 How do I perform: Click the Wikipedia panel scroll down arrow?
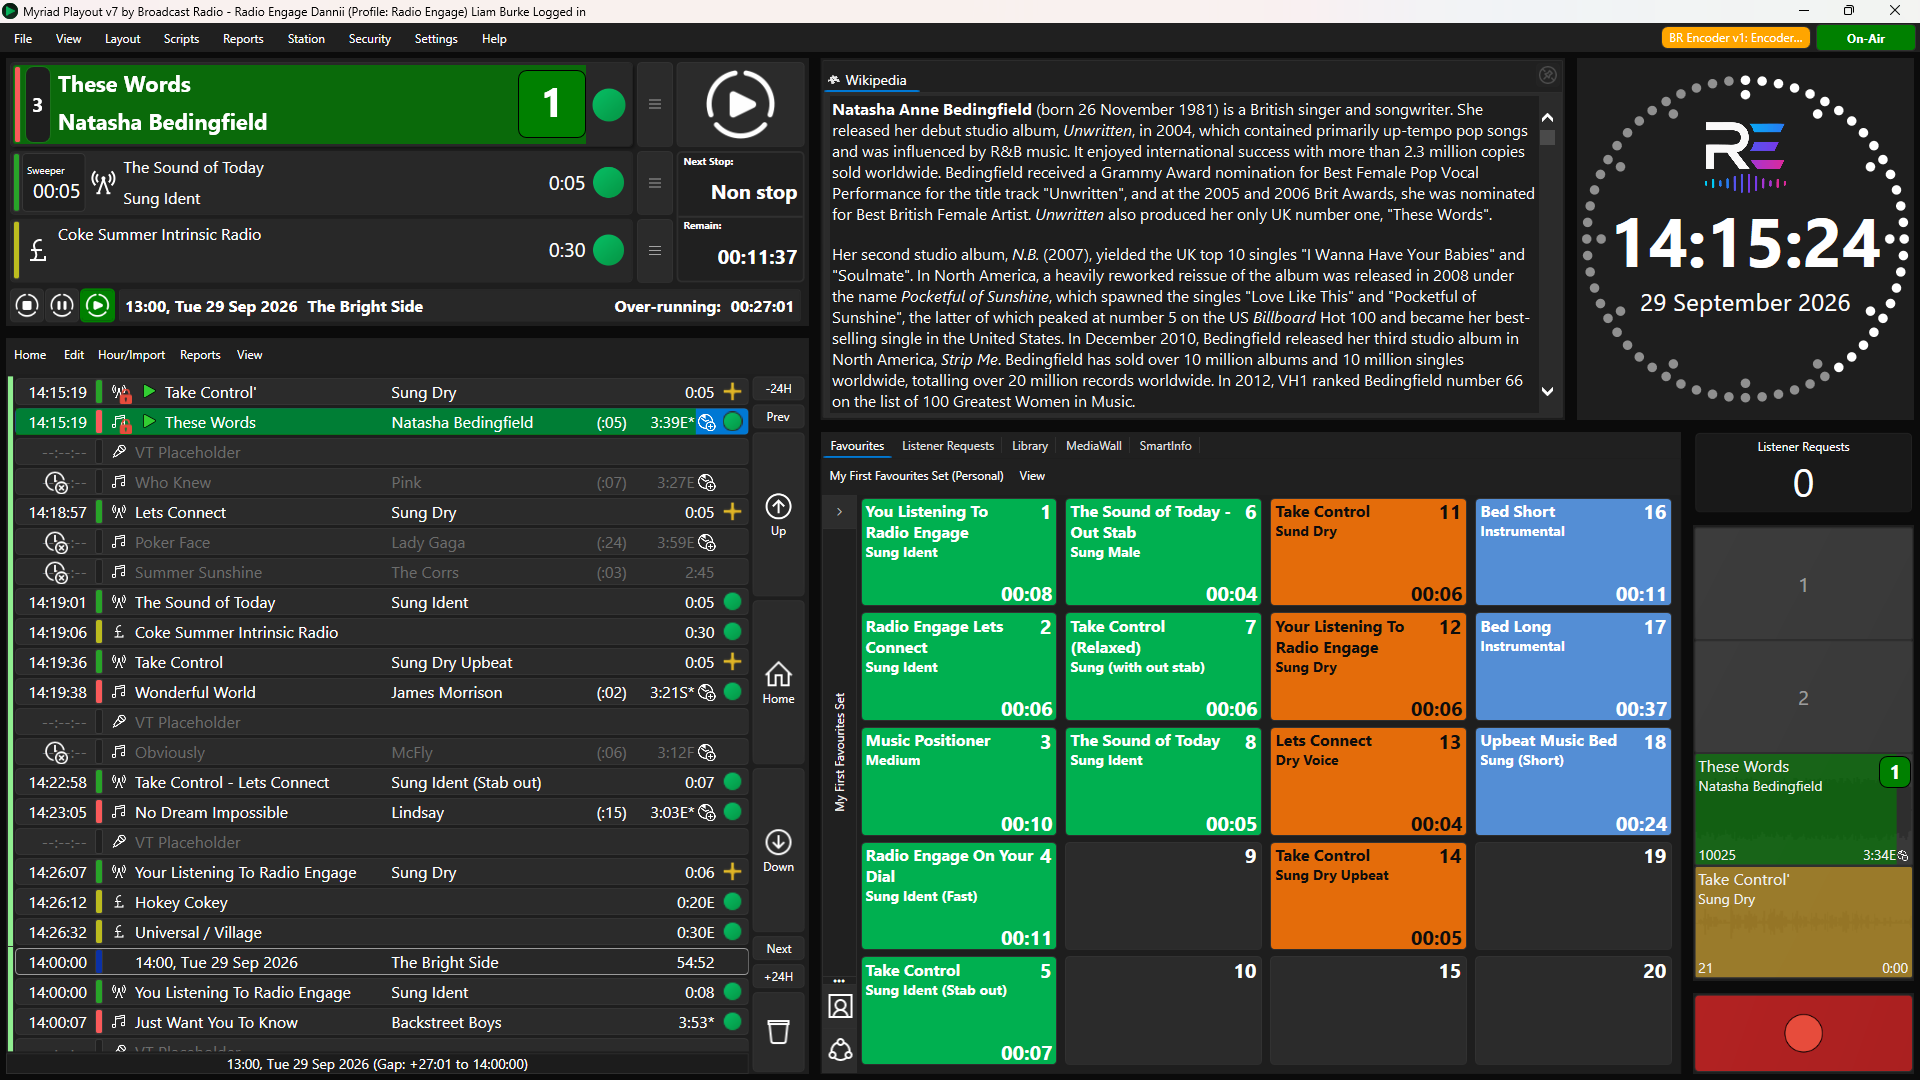click(x=1547, y=392)
